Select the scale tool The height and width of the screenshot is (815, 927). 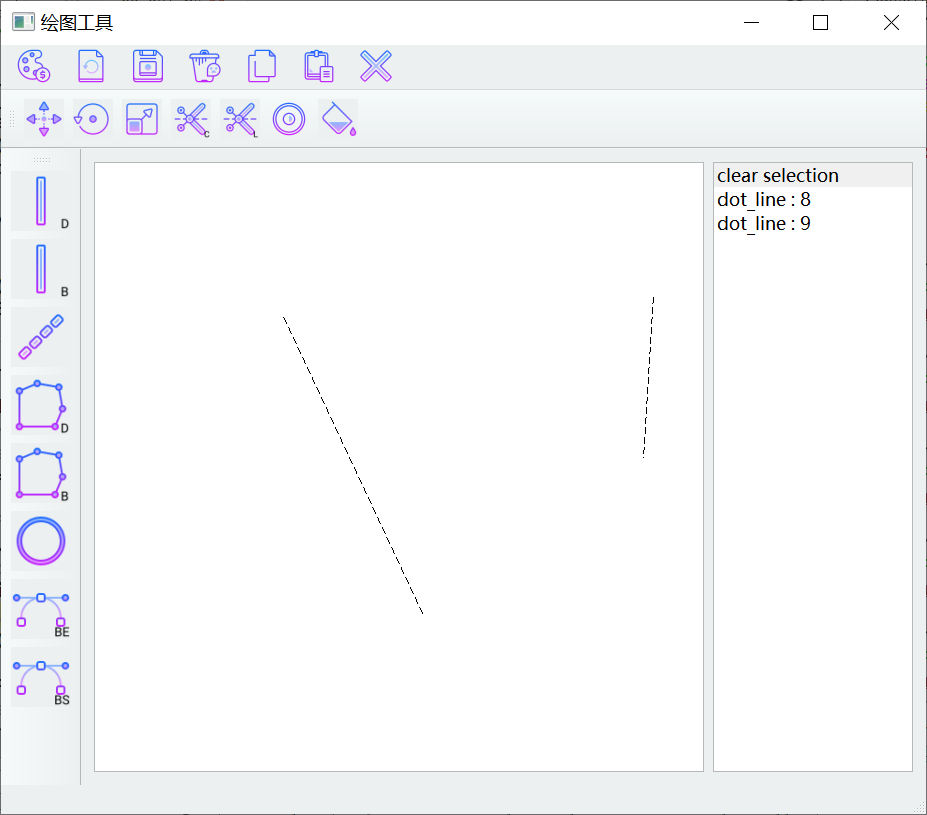click(x=142, y=119)
